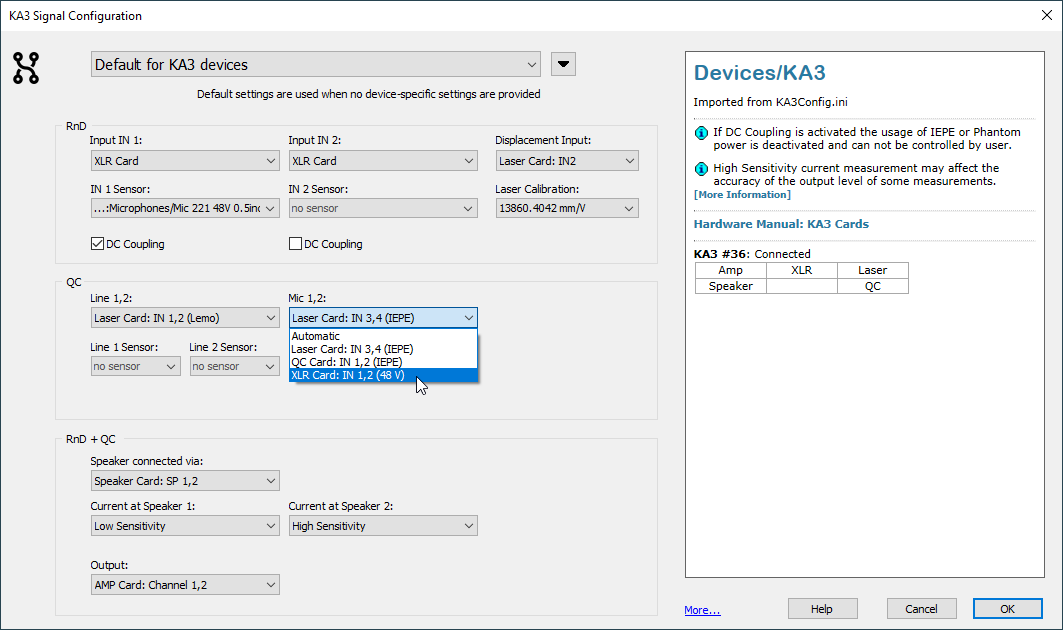Open the More Information link
The width and height of the screenshot is (1063, 630).
pos(742,195)
